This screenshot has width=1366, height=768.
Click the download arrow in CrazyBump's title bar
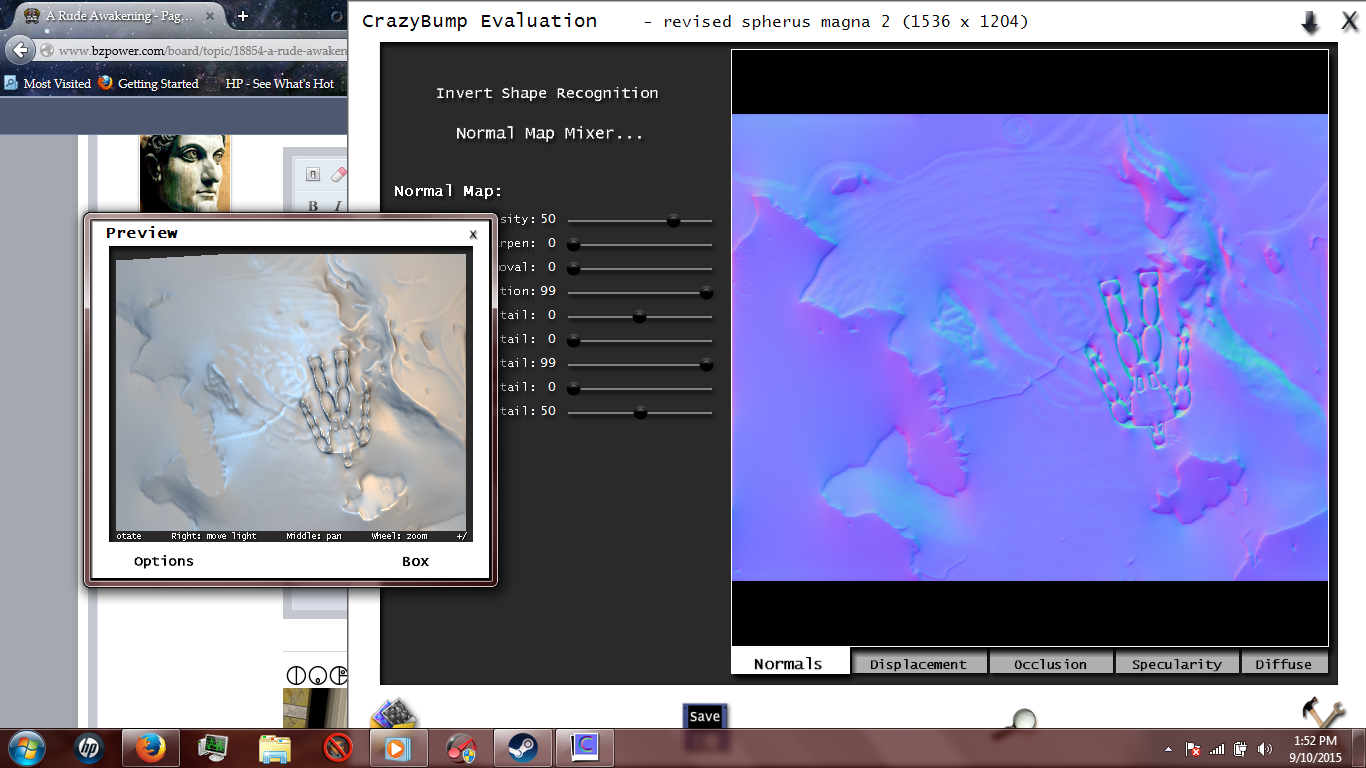[x=1311, y=20]
